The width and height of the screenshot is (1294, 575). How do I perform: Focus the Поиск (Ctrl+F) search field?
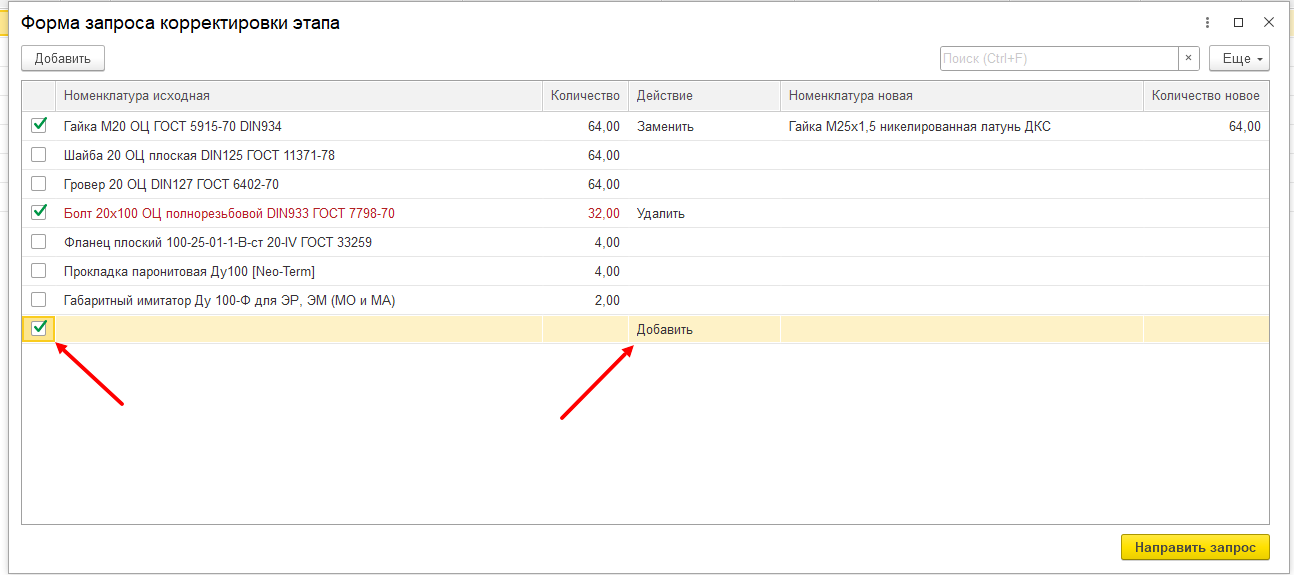click(1059, 58)
